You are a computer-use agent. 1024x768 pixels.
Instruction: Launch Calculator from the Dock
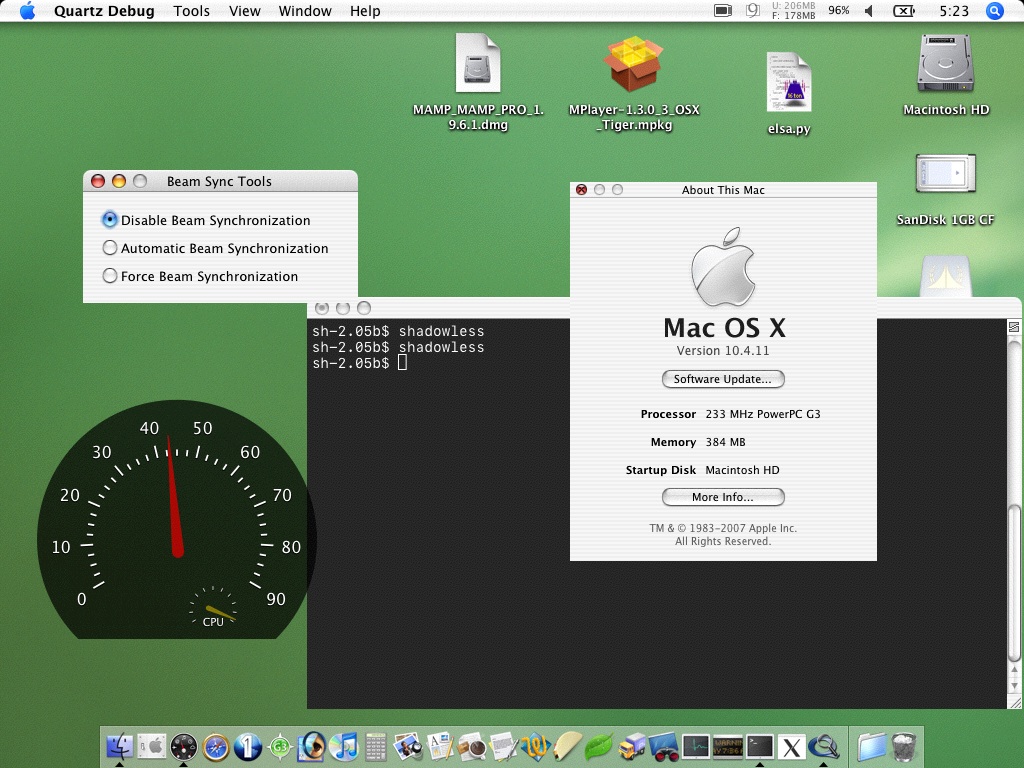(376, 746)
